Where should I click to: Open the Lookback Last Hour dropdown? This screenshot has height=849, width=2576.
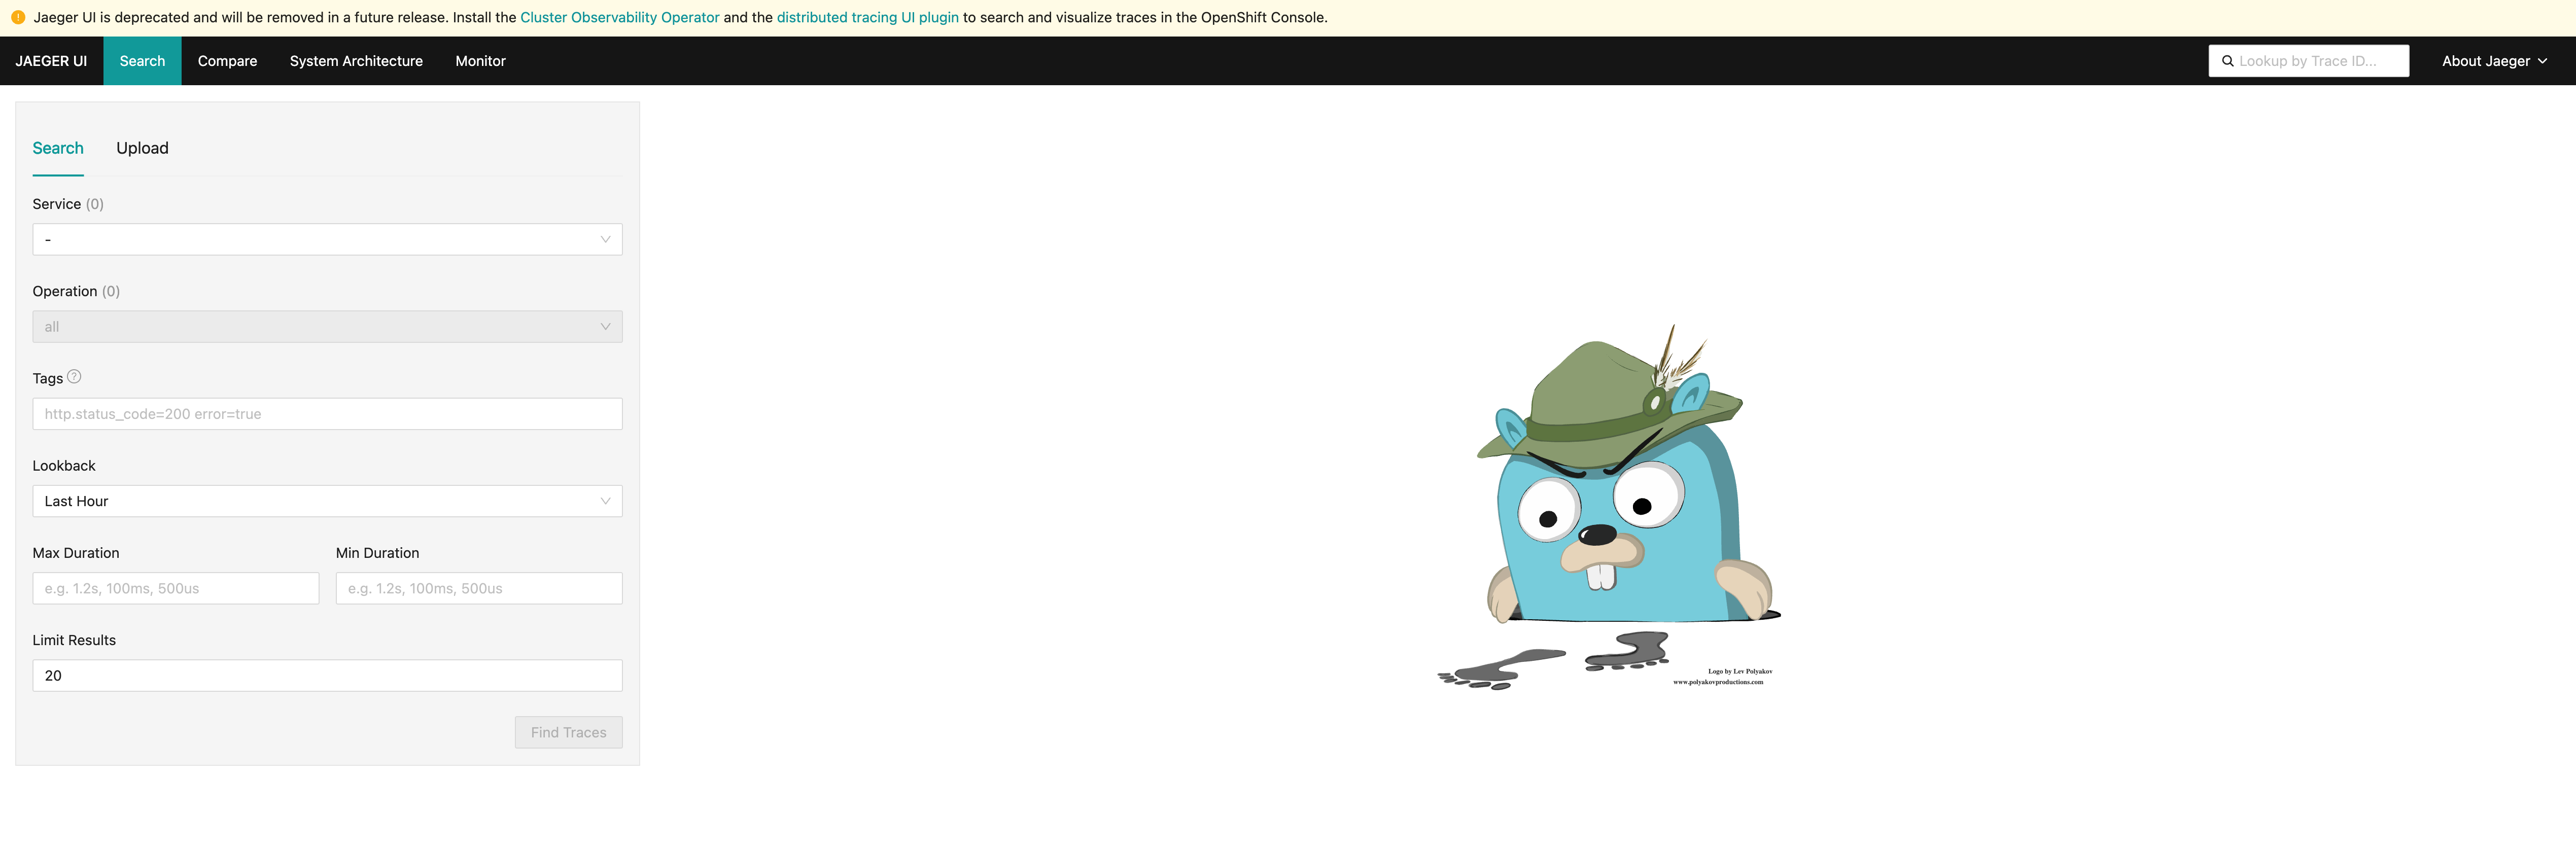coord(327,501)
